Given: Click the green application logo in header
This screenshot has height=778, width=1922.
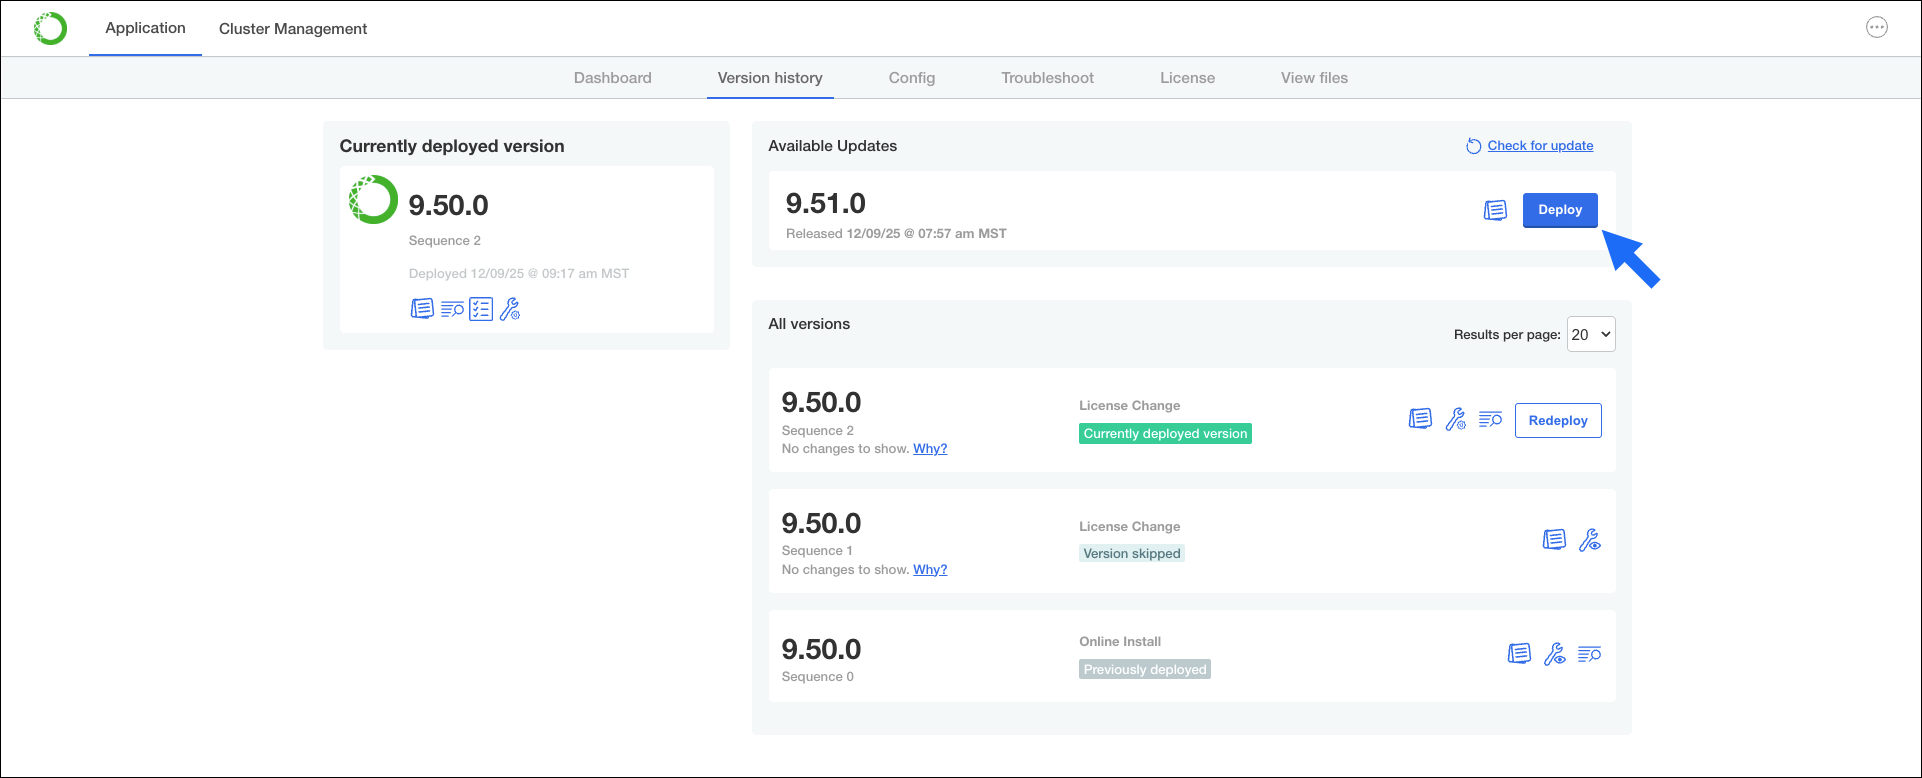Looking at the screenshot, I should point(50,29).
